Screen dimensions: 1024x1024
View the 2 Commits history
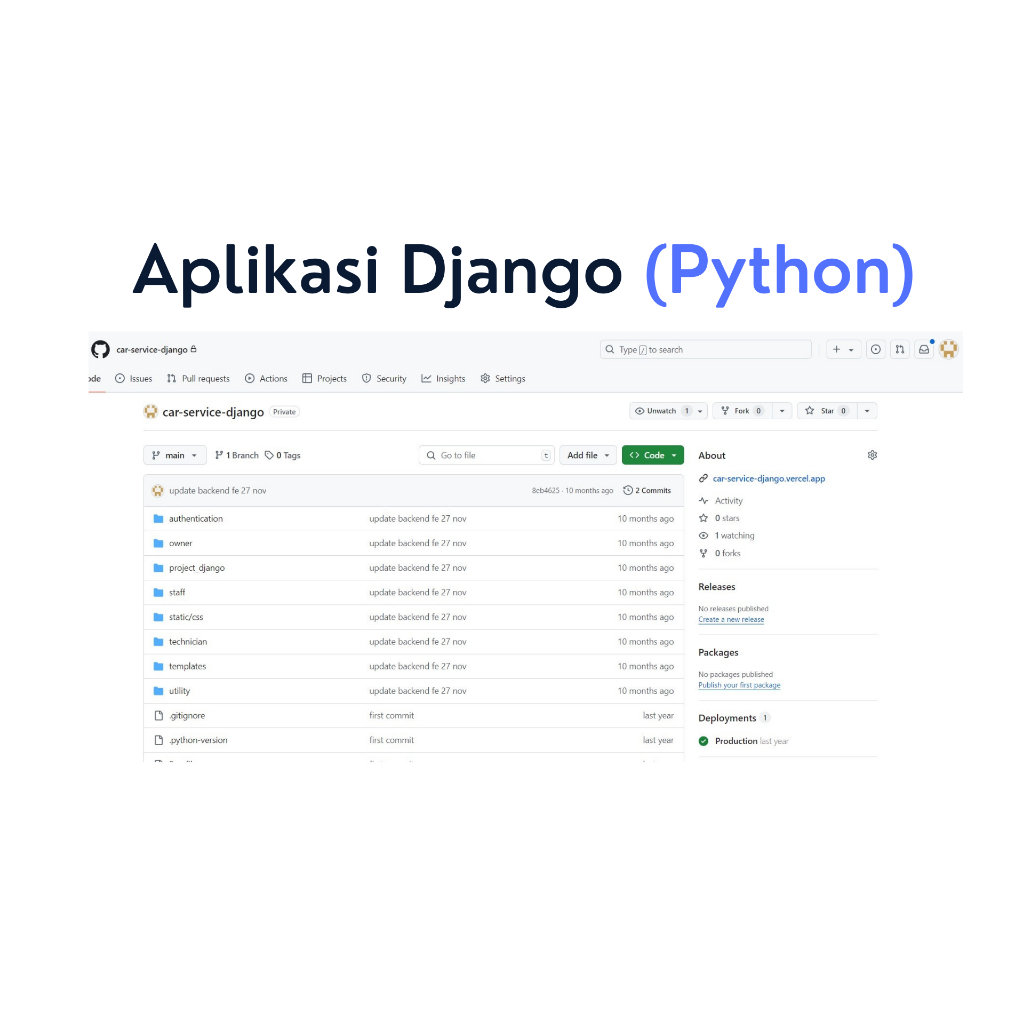point(647,490)
